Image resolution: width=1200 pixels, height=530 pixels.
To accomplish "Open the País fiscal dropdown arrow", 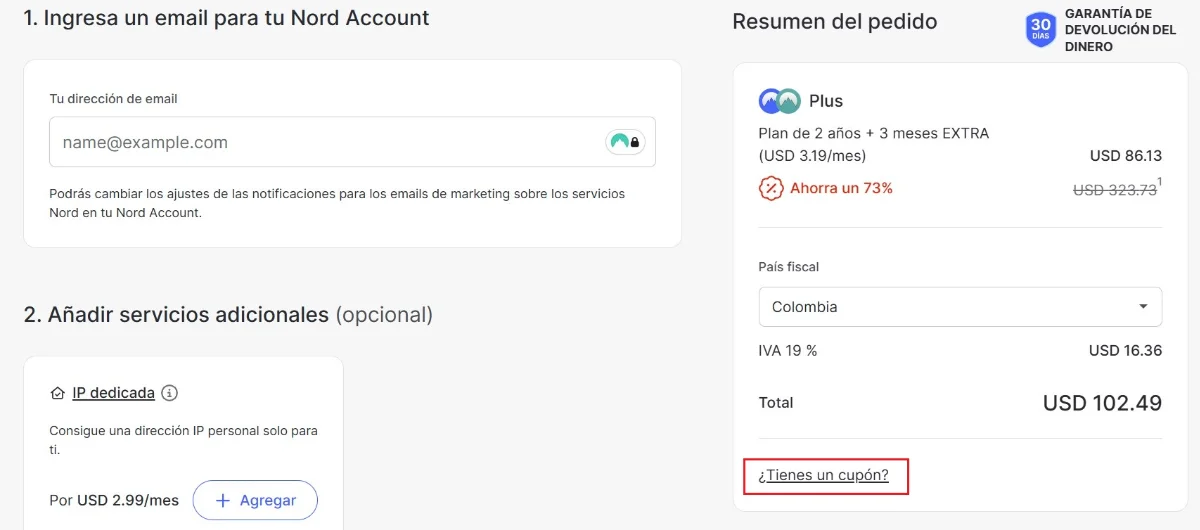I will [1143, 307].
